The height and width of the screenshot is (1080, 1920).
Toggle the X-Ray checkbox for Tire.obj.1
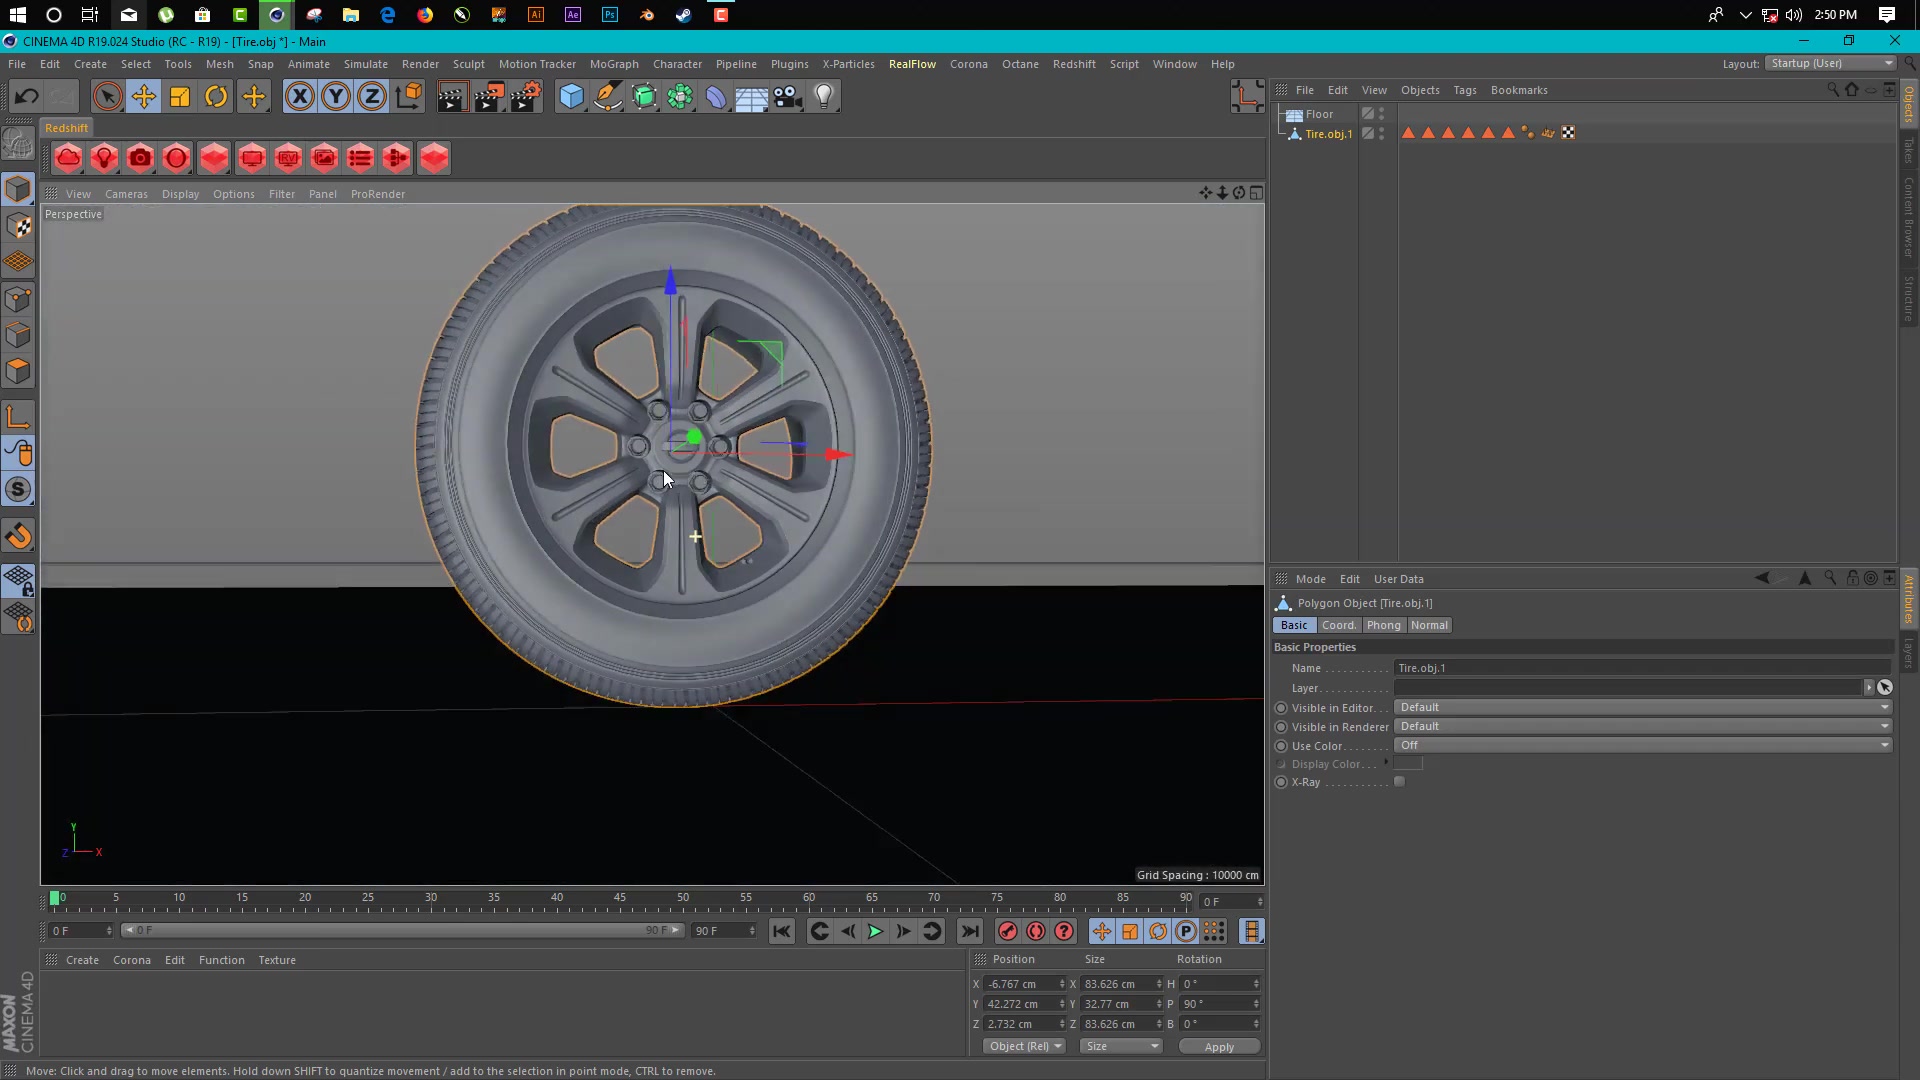[x=1400, y=782]
